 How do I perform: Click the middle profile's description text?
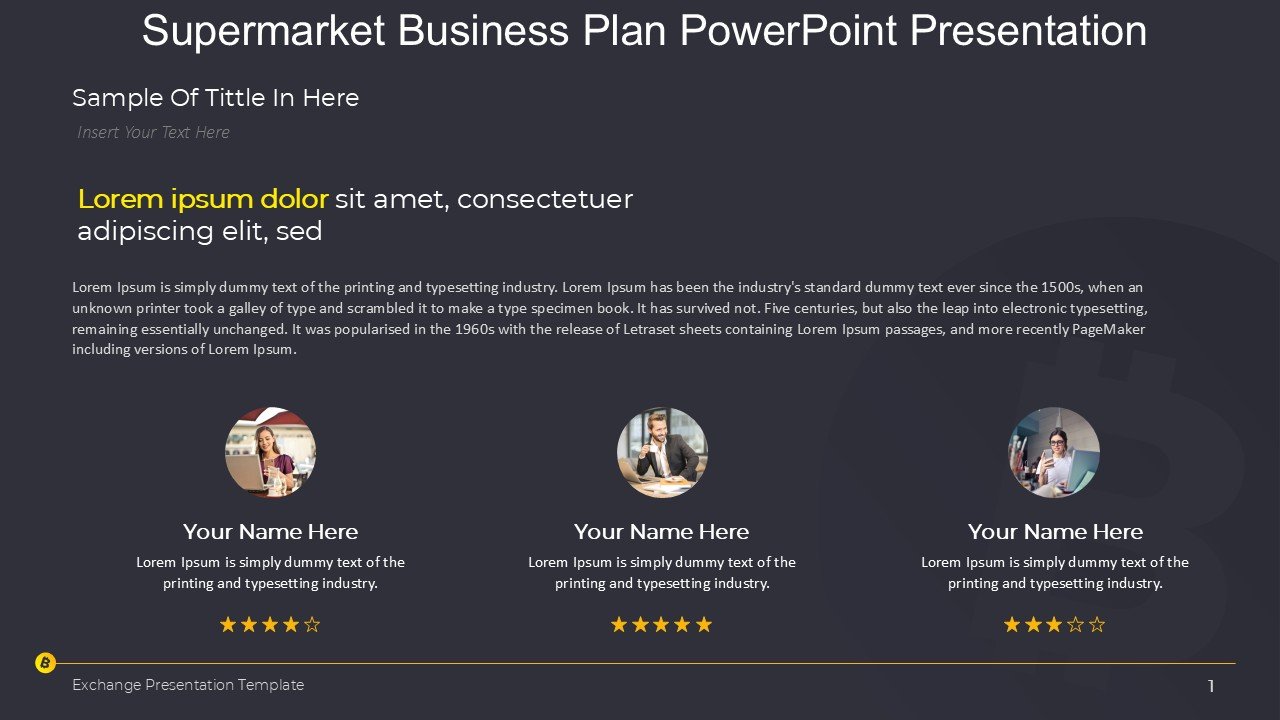click(x=662, y=573)
